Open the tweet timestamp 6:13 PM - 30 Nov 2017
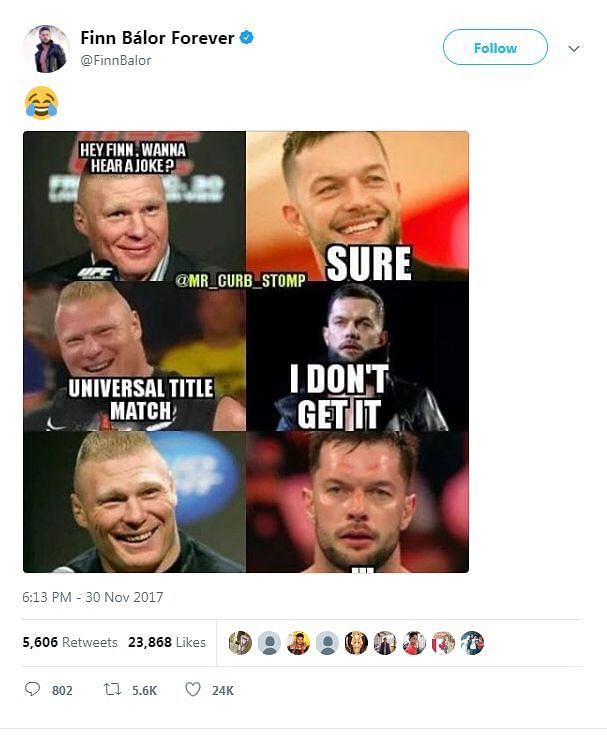607x737 pixels. point(93,598)
